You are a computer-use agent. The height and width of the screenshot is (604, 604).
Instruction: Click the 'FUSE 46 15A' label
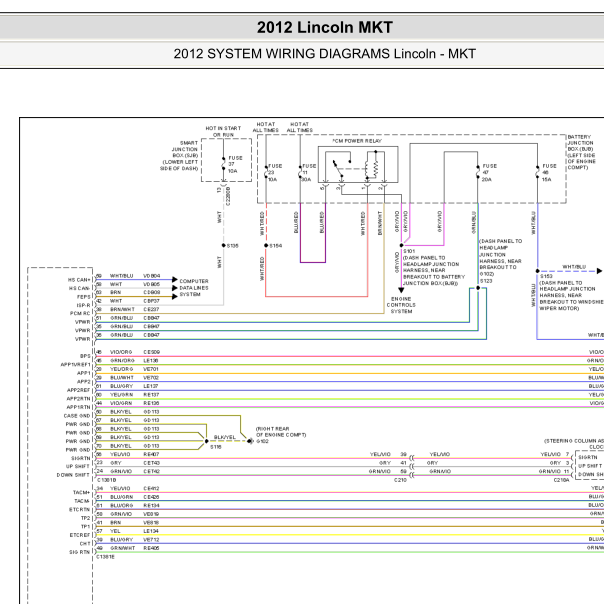pyautogui.click(x=549, y=173)
